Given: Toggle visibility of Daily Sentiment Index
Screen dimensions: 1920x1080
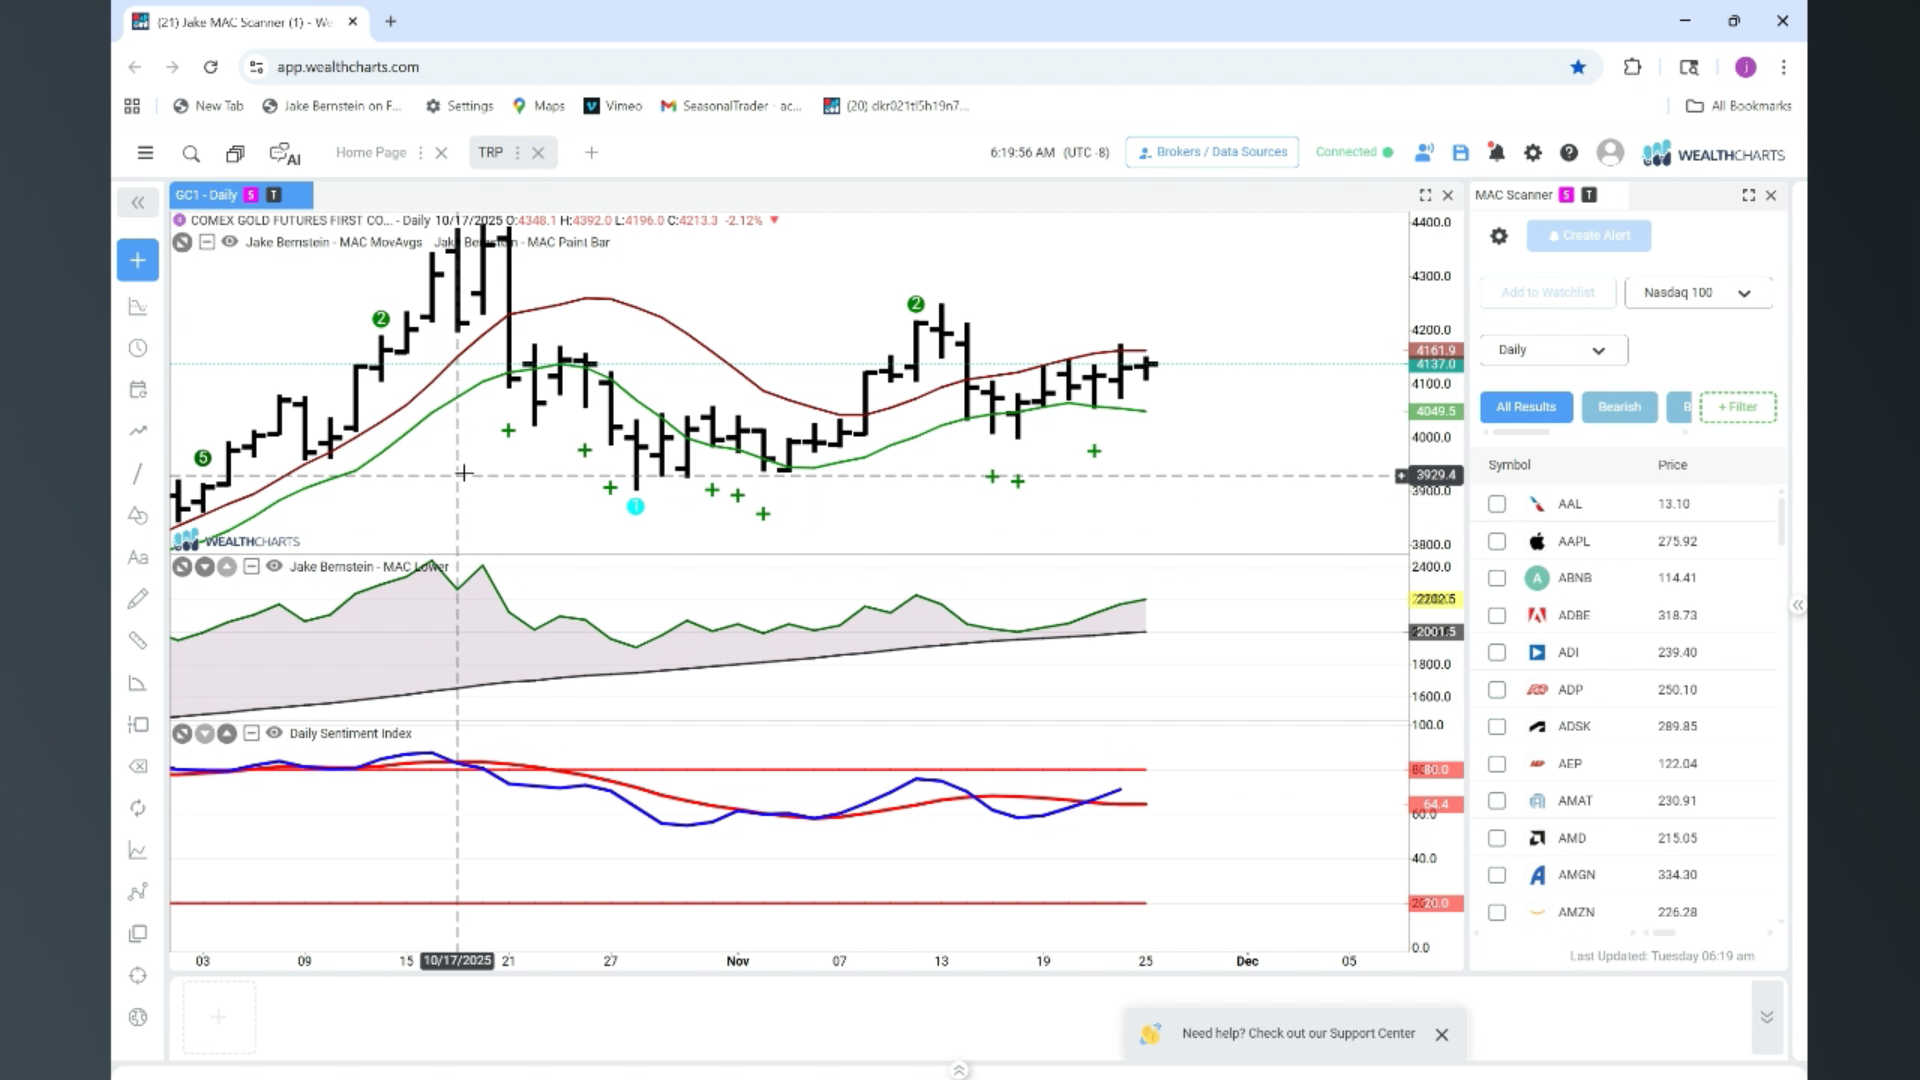Looking at the screenshot, I should pyautogui.click(x=274, y=733).
